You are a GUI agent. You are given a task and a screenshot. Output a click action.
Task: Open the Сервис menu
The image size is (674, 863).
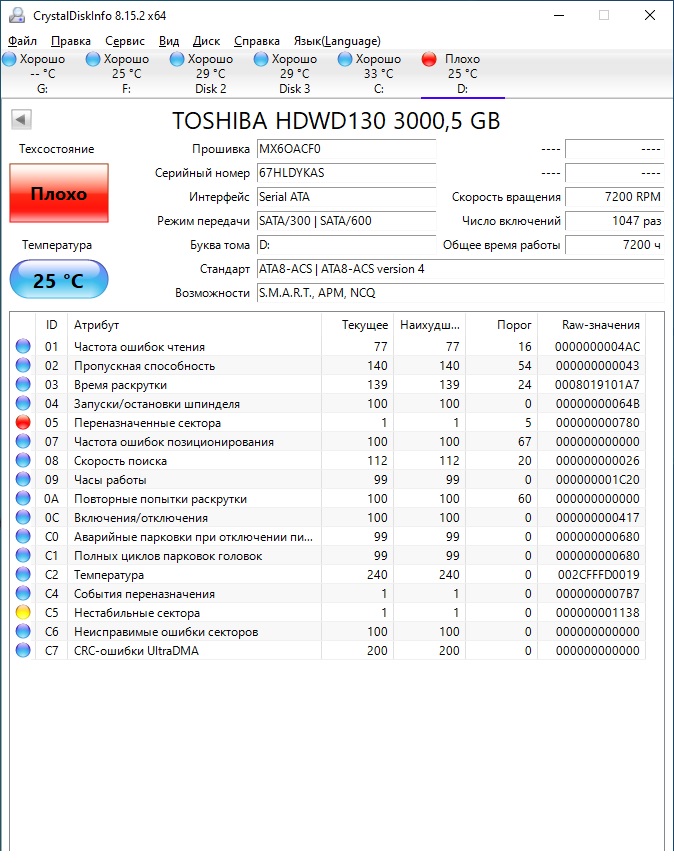125,41
